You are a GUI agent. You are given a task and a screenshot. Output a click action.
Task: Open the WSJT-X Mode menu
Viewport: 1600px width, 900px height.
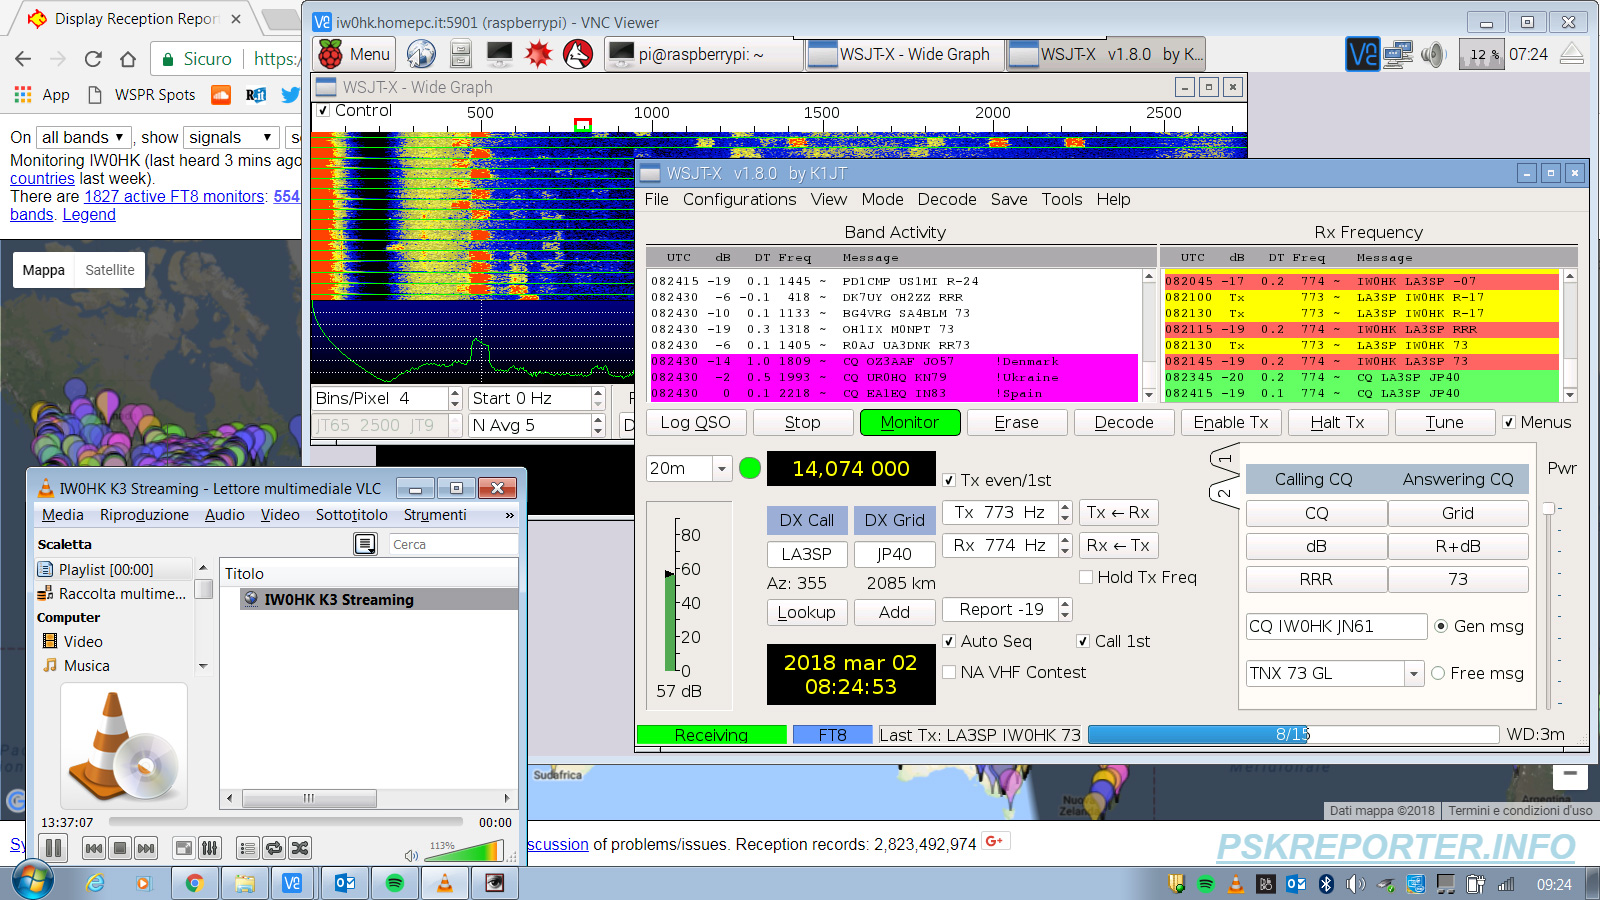tap(882, 199)
